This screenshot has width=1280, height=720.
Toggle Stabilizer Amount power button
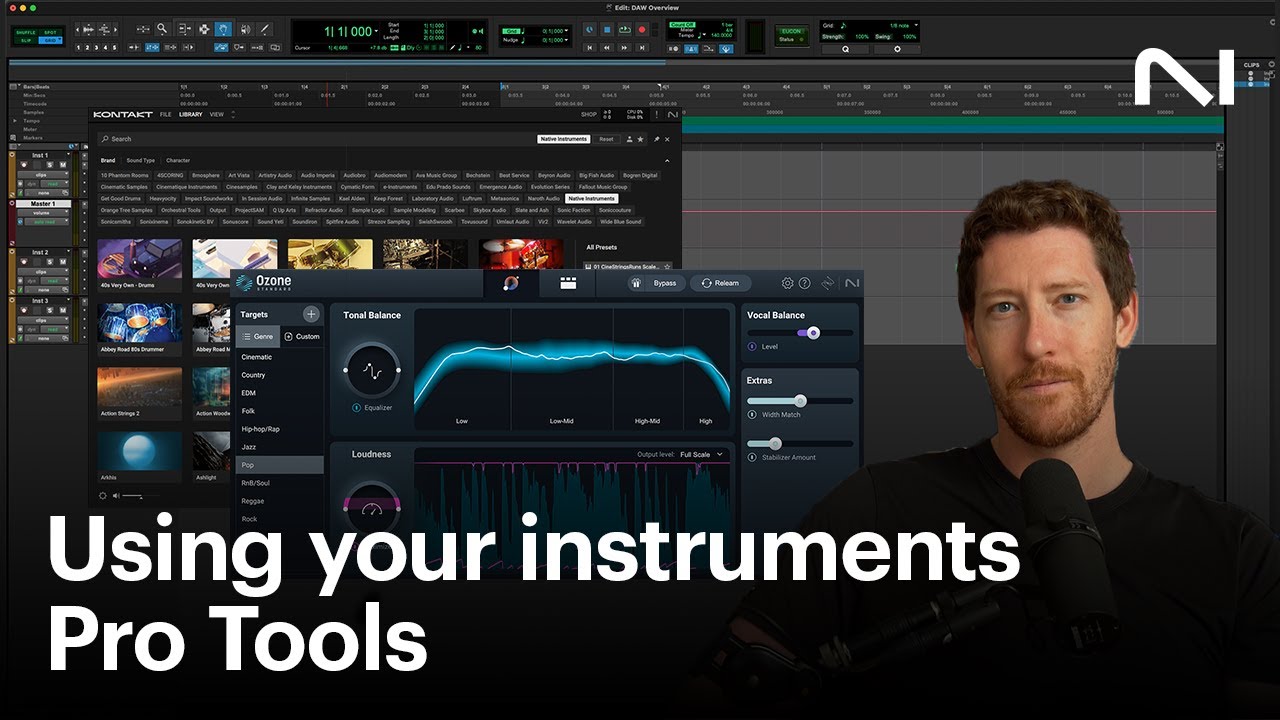[x=752, y=457]
